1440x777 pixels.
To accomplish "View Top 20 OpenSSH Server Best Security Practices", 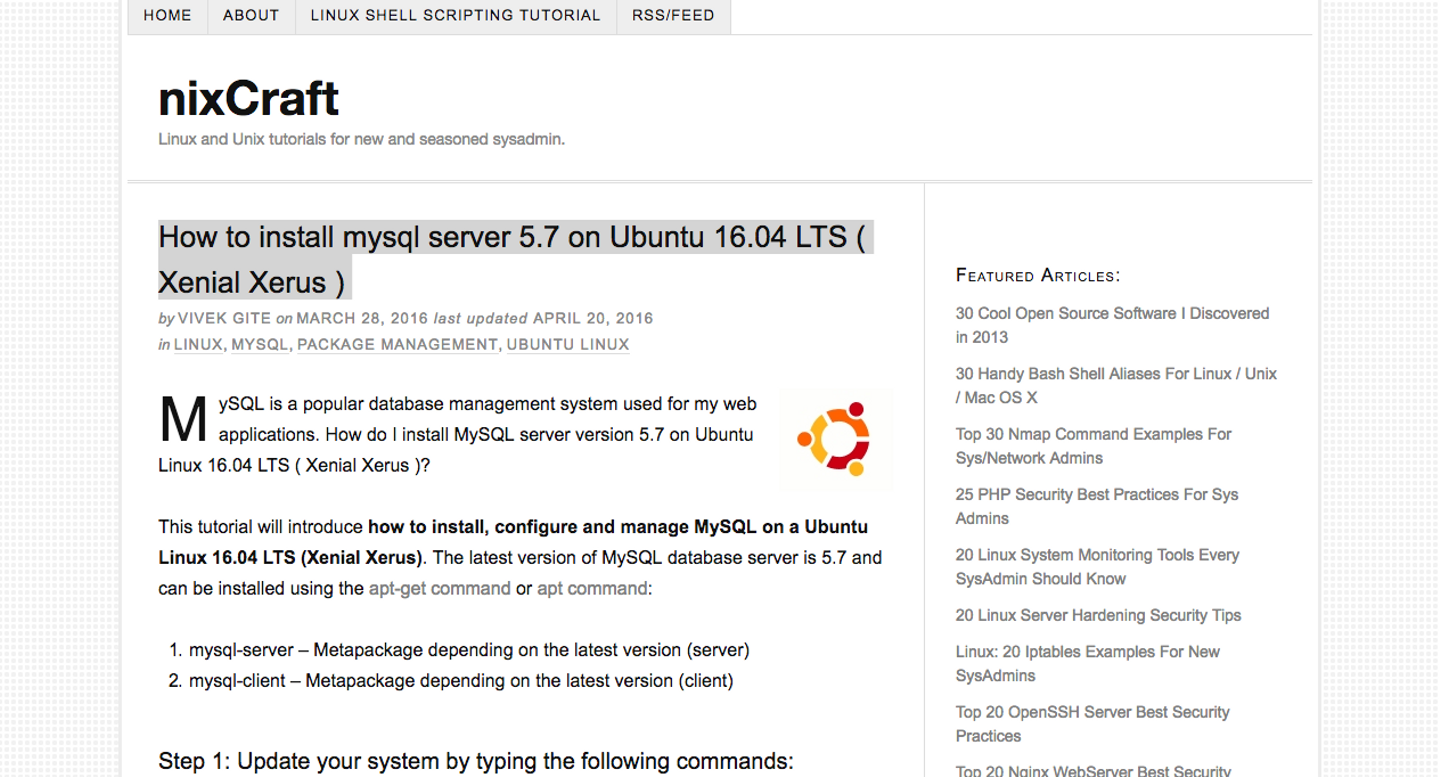I will pos(1092,724).
